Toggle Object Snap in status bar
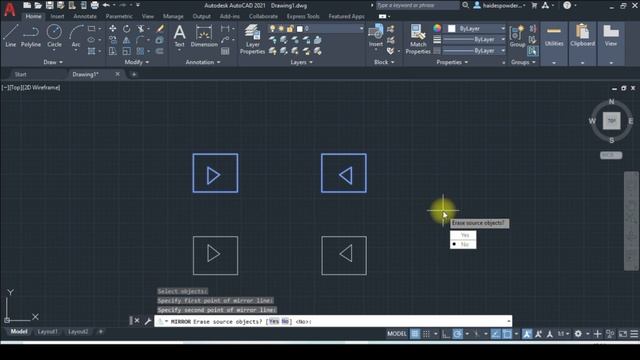This screenshot has width=640, height=360. [x=507, y=334]
